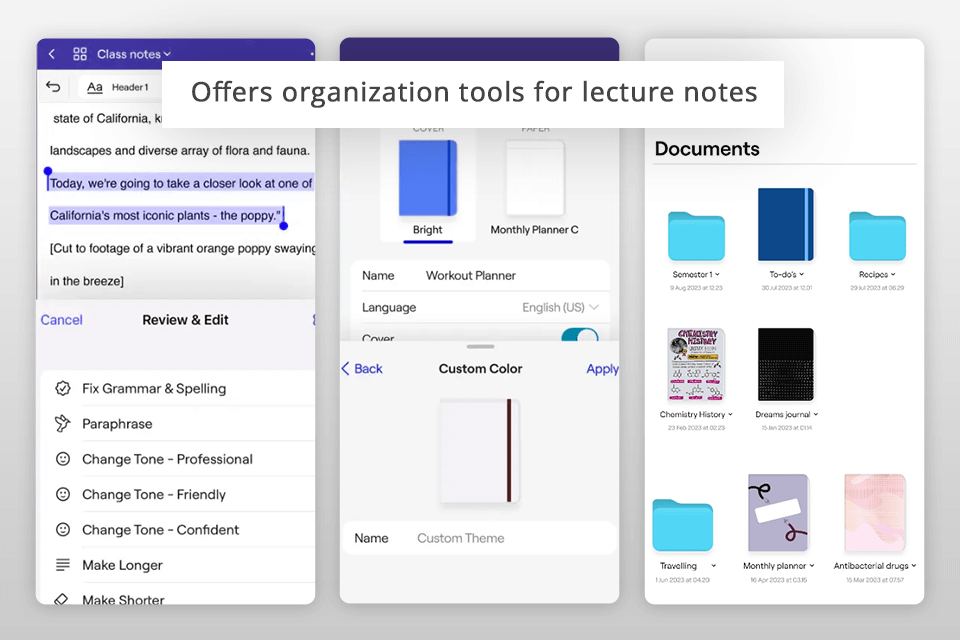Go back using the Class notes back arrow
960x640 pixels.
[x=52, y=54]
